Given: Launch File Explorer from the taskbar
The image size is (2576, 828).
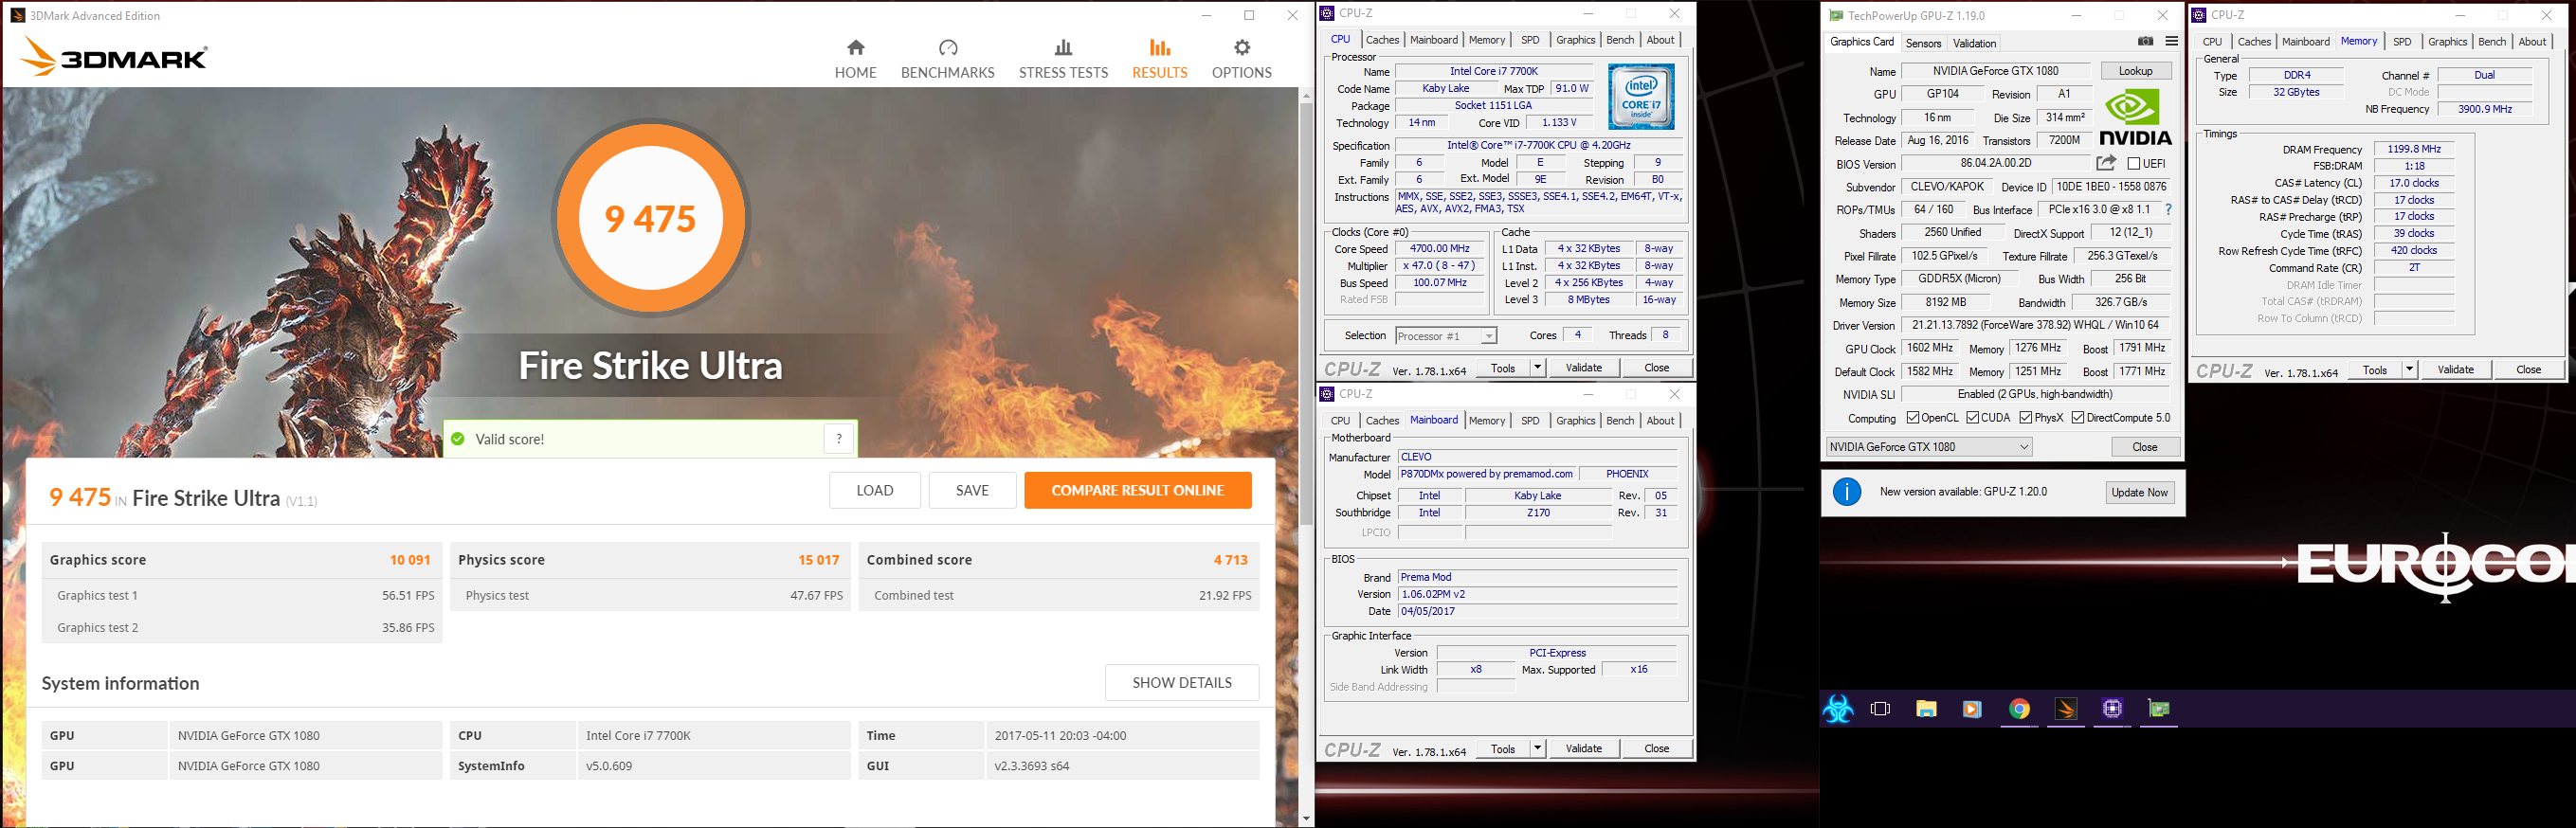Looking at the screenshot, I should [x=1926, y=709].
